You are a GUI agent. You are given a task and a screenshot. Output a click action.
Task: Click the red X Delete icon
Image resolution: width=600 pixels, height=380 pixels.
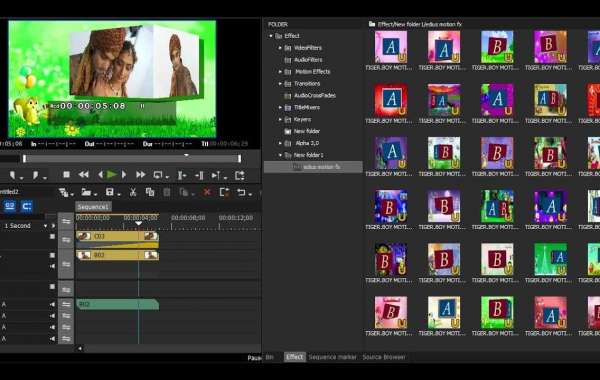click(207, 192)
